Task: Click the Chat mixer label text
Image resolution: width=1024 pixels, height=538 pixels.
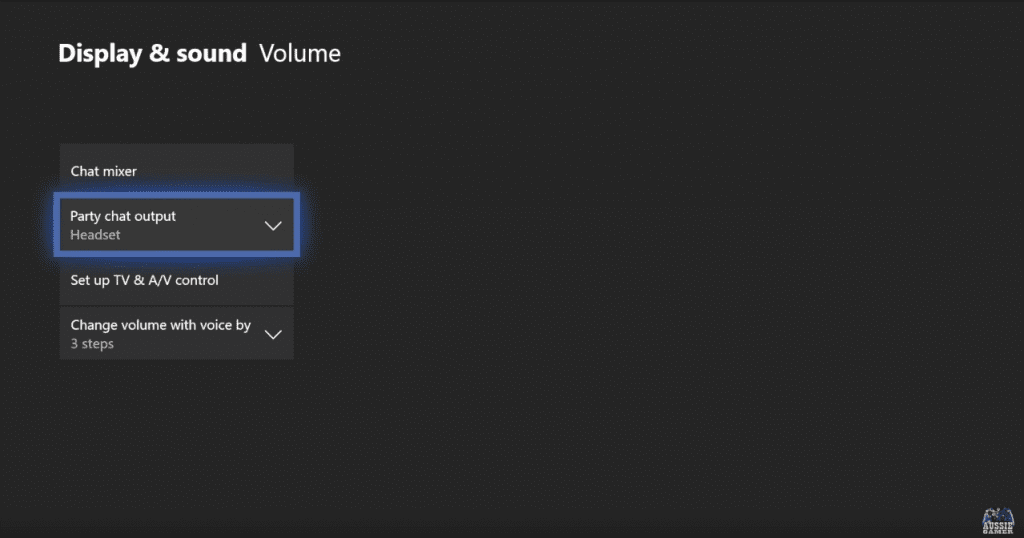Action: click(x=104, y=171)
